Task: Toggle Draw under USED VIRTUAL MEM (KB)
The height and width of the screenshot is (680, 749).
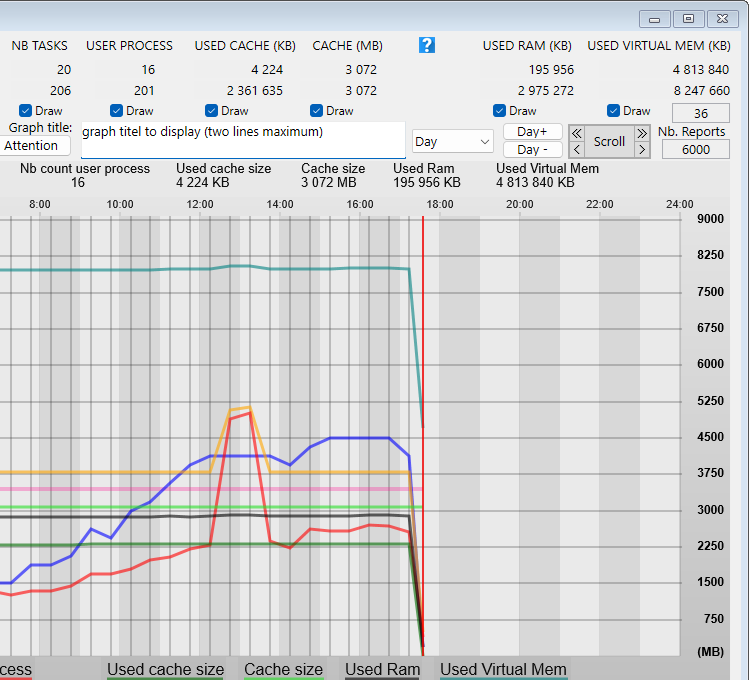Action: (614, 111)
